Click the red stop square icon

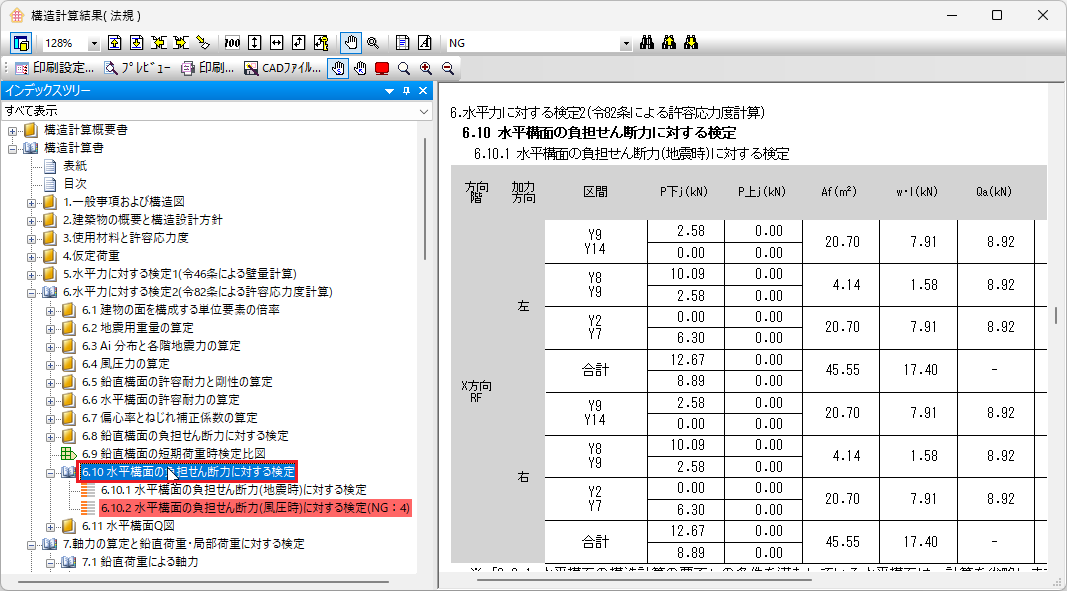[382, 69]
